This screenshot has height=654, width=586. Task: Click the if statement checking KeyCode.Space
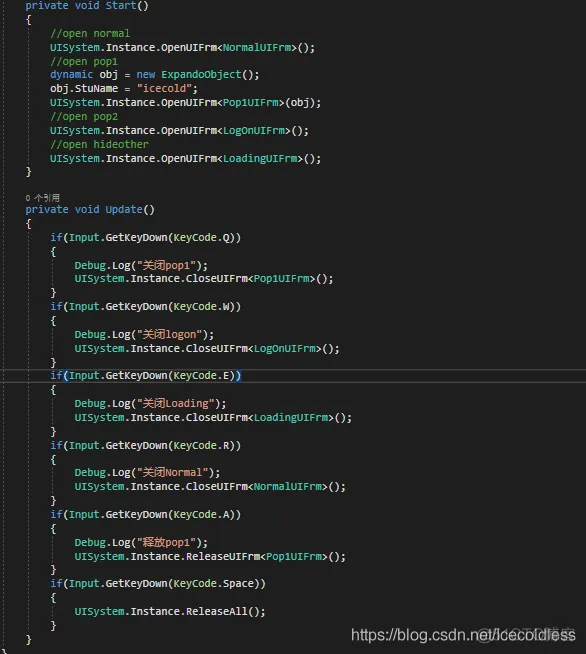pyautogui.click(x=158, y=584)
